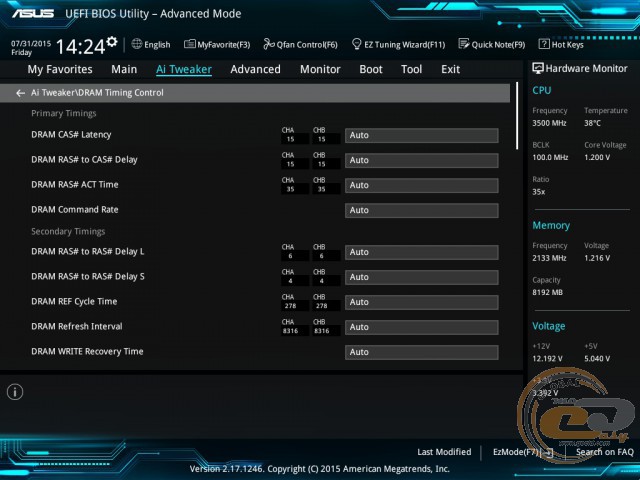
Task: Select DRAM REF Cycle Time label
Action: click(x=74, y=302)
